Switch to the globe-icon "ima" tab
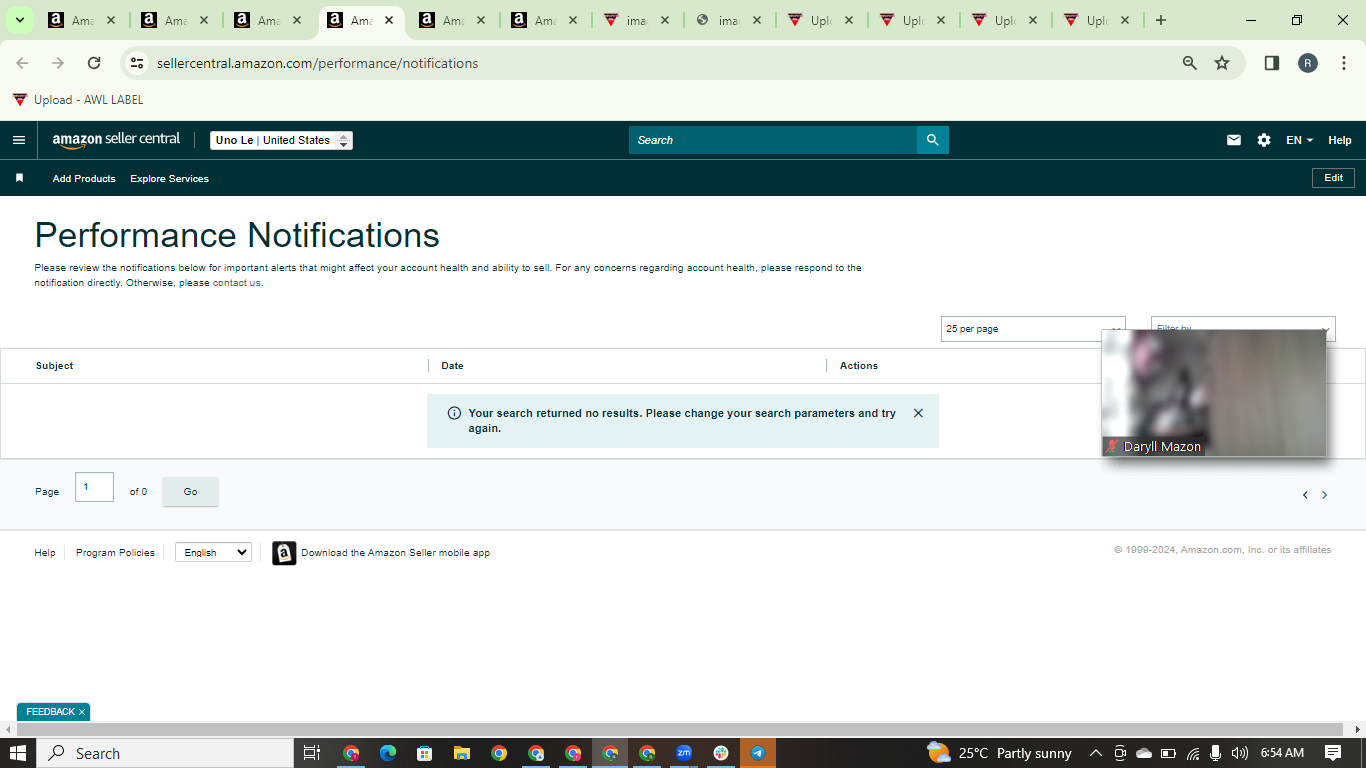 pyautogui.click(x=729, y=20)
